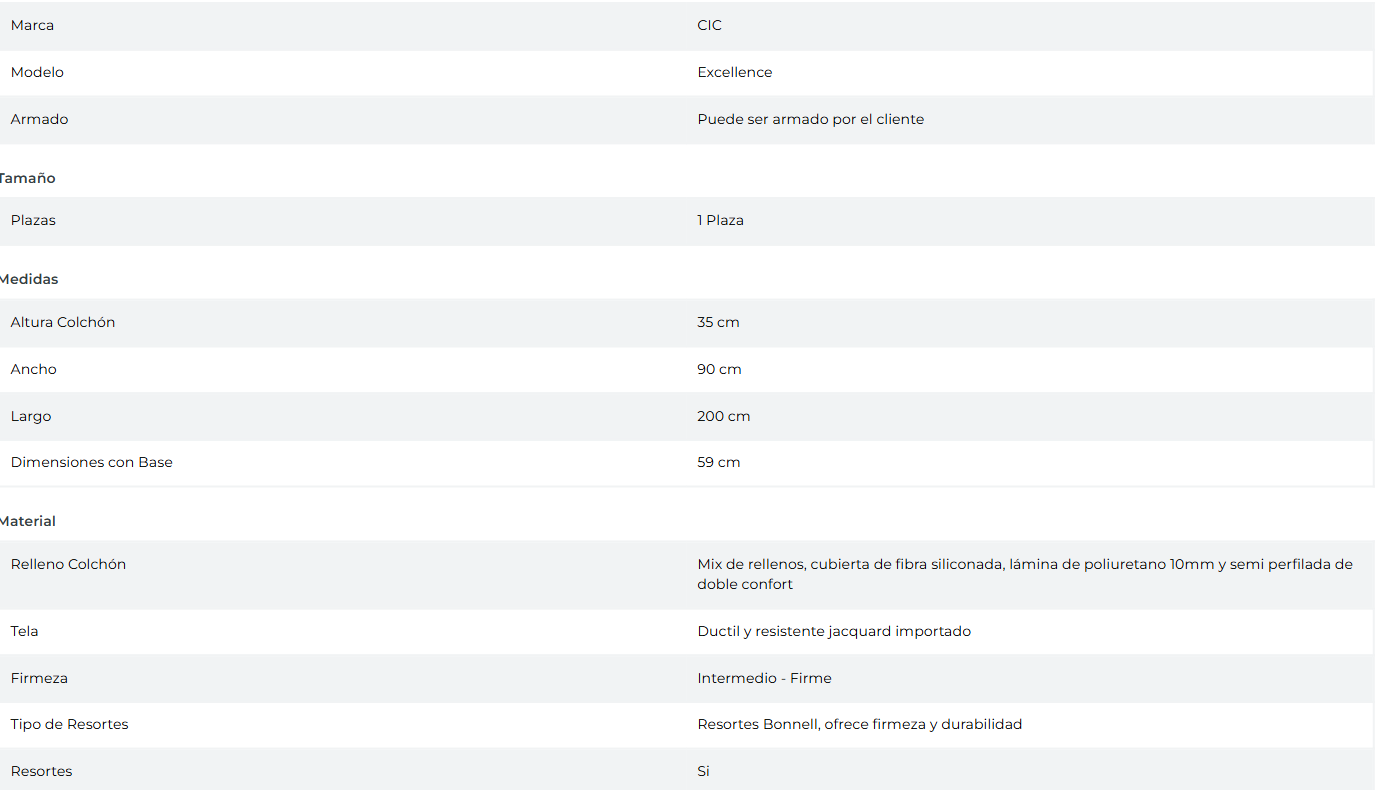
Task: Click the 35 cm height value
Action: 718,322
